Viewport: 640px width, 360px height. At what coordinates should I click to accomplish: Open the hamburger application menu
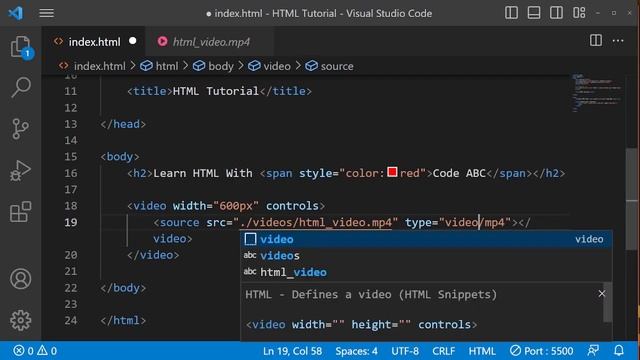click(x=47, y=13)
